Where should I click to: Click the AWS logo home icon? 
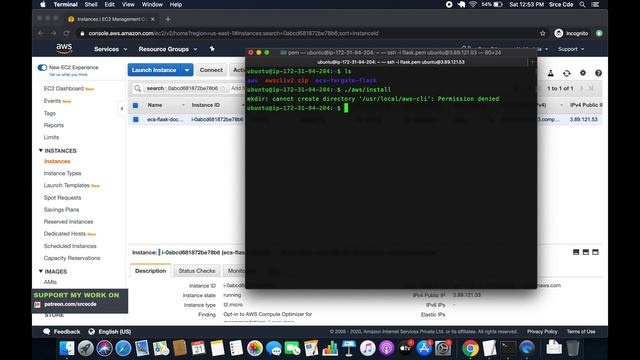click(x=64, y=49)
